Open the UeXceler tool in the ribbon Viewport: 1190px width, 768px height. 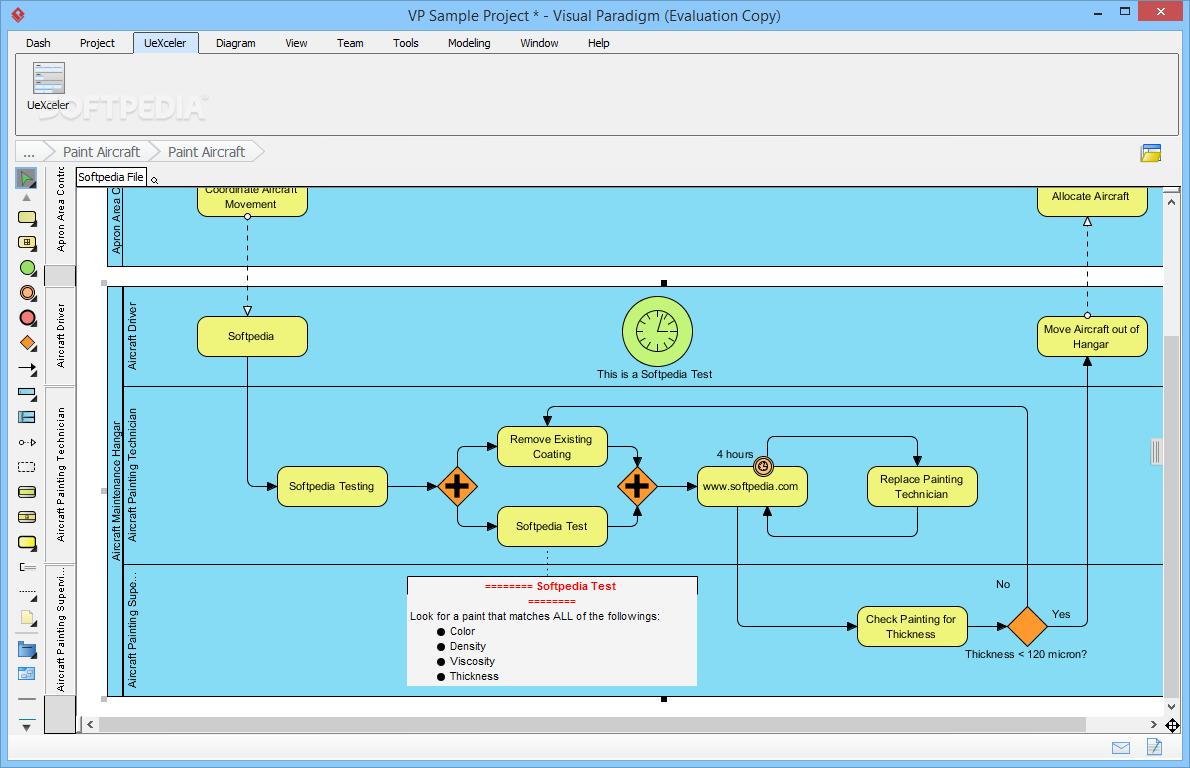pyautogui.click(x=48, y=87)
